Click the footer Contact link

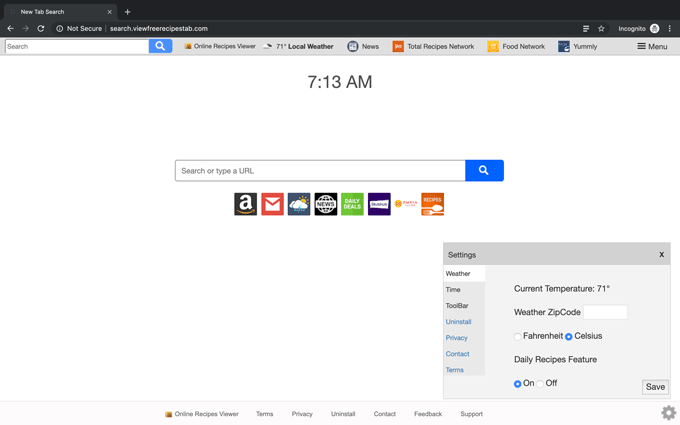tap(385, 414)
